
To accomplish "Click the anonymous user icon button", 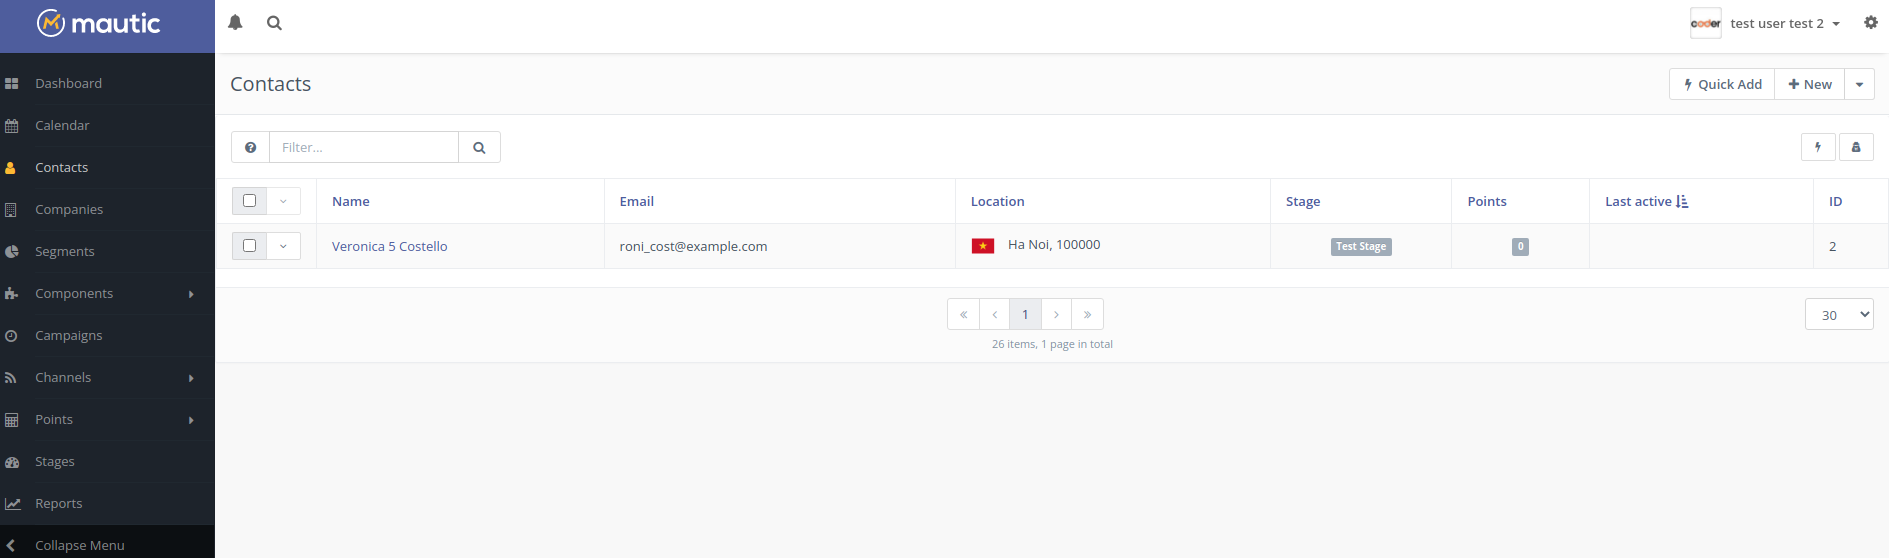I will click(1856, 147).
